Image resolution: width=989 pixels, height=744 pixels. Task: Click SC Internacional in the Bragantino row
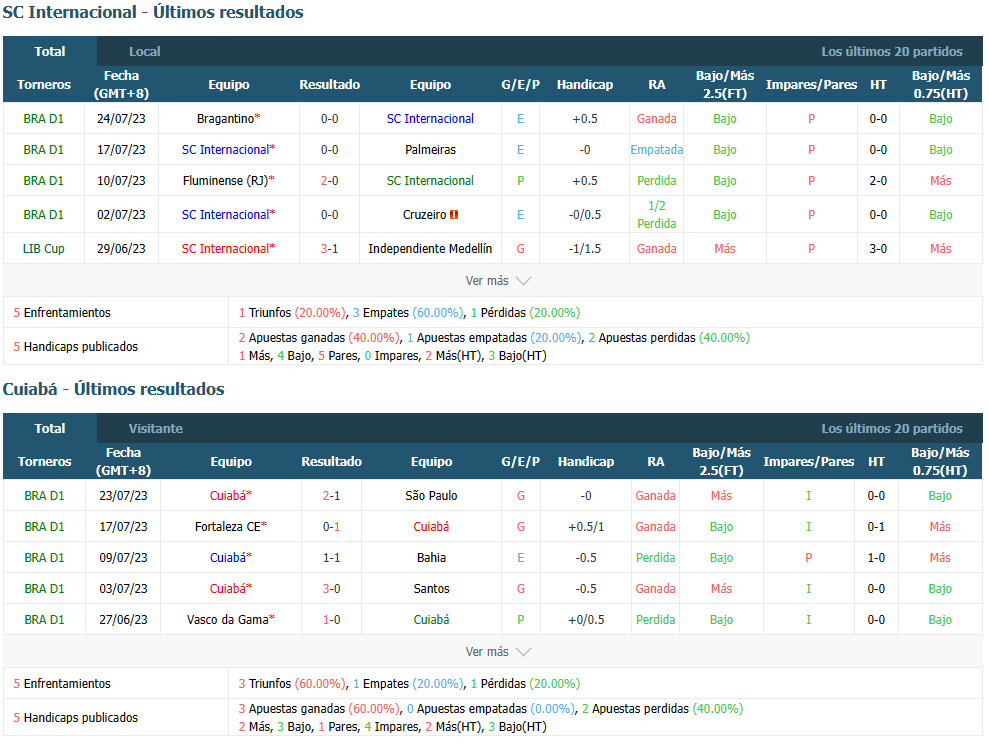pos(430,119)
